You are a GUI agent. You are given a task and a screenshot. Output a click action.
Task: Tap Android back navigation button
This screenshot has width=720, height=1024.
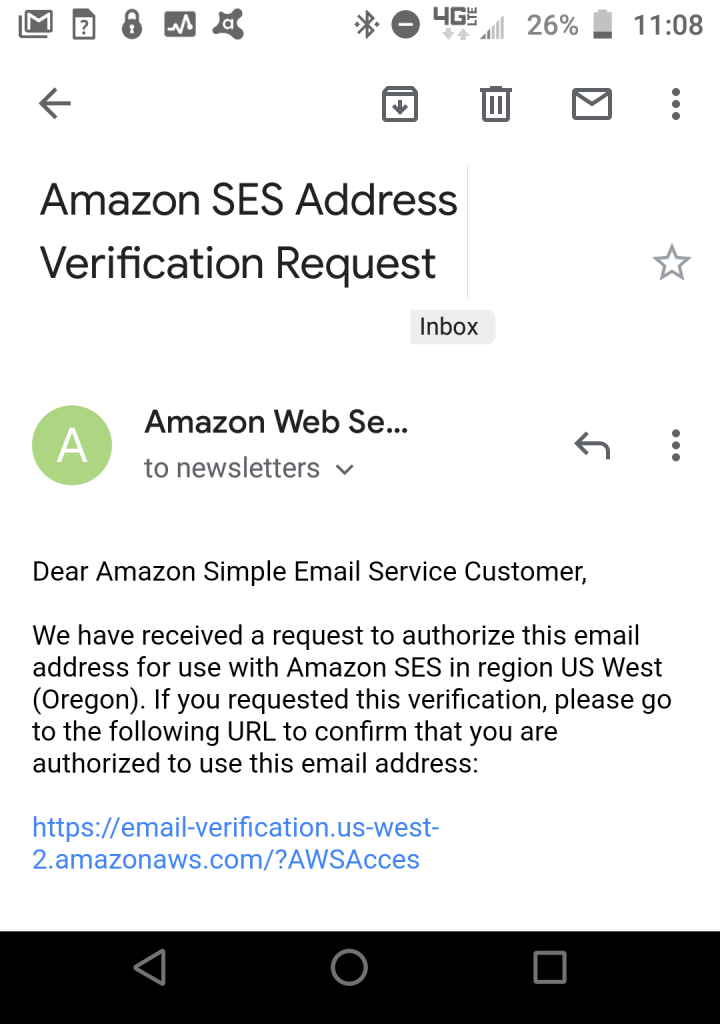coord(150,967)
